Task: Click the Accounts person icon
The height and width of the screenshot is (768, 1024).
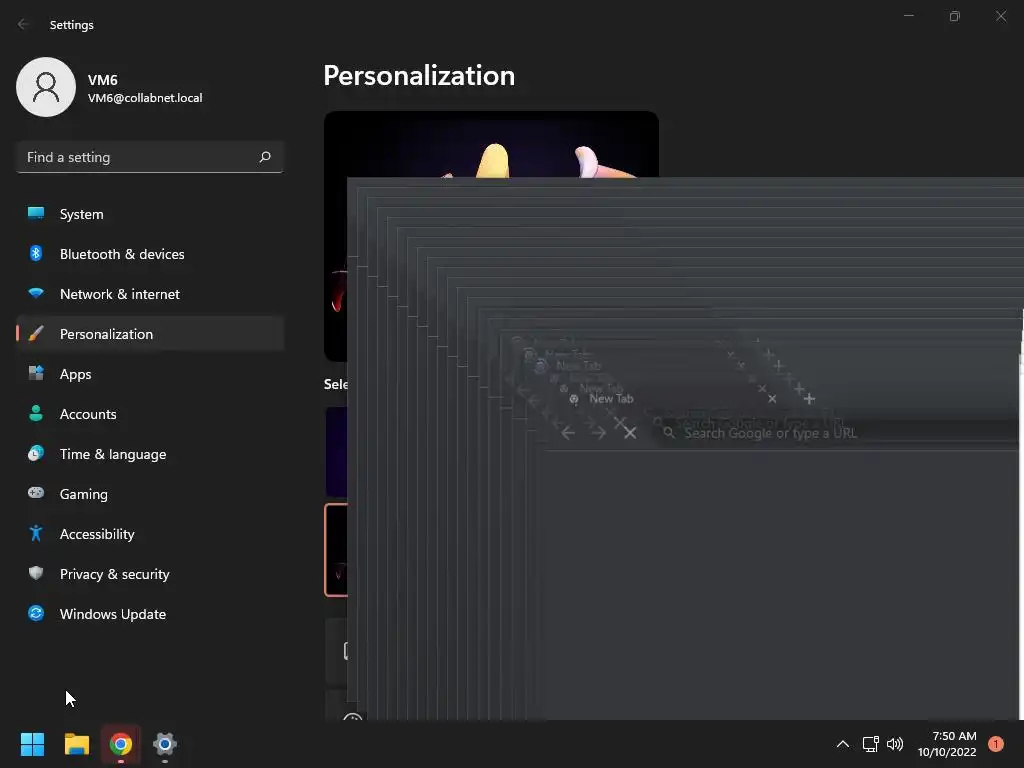Action: 36,413
